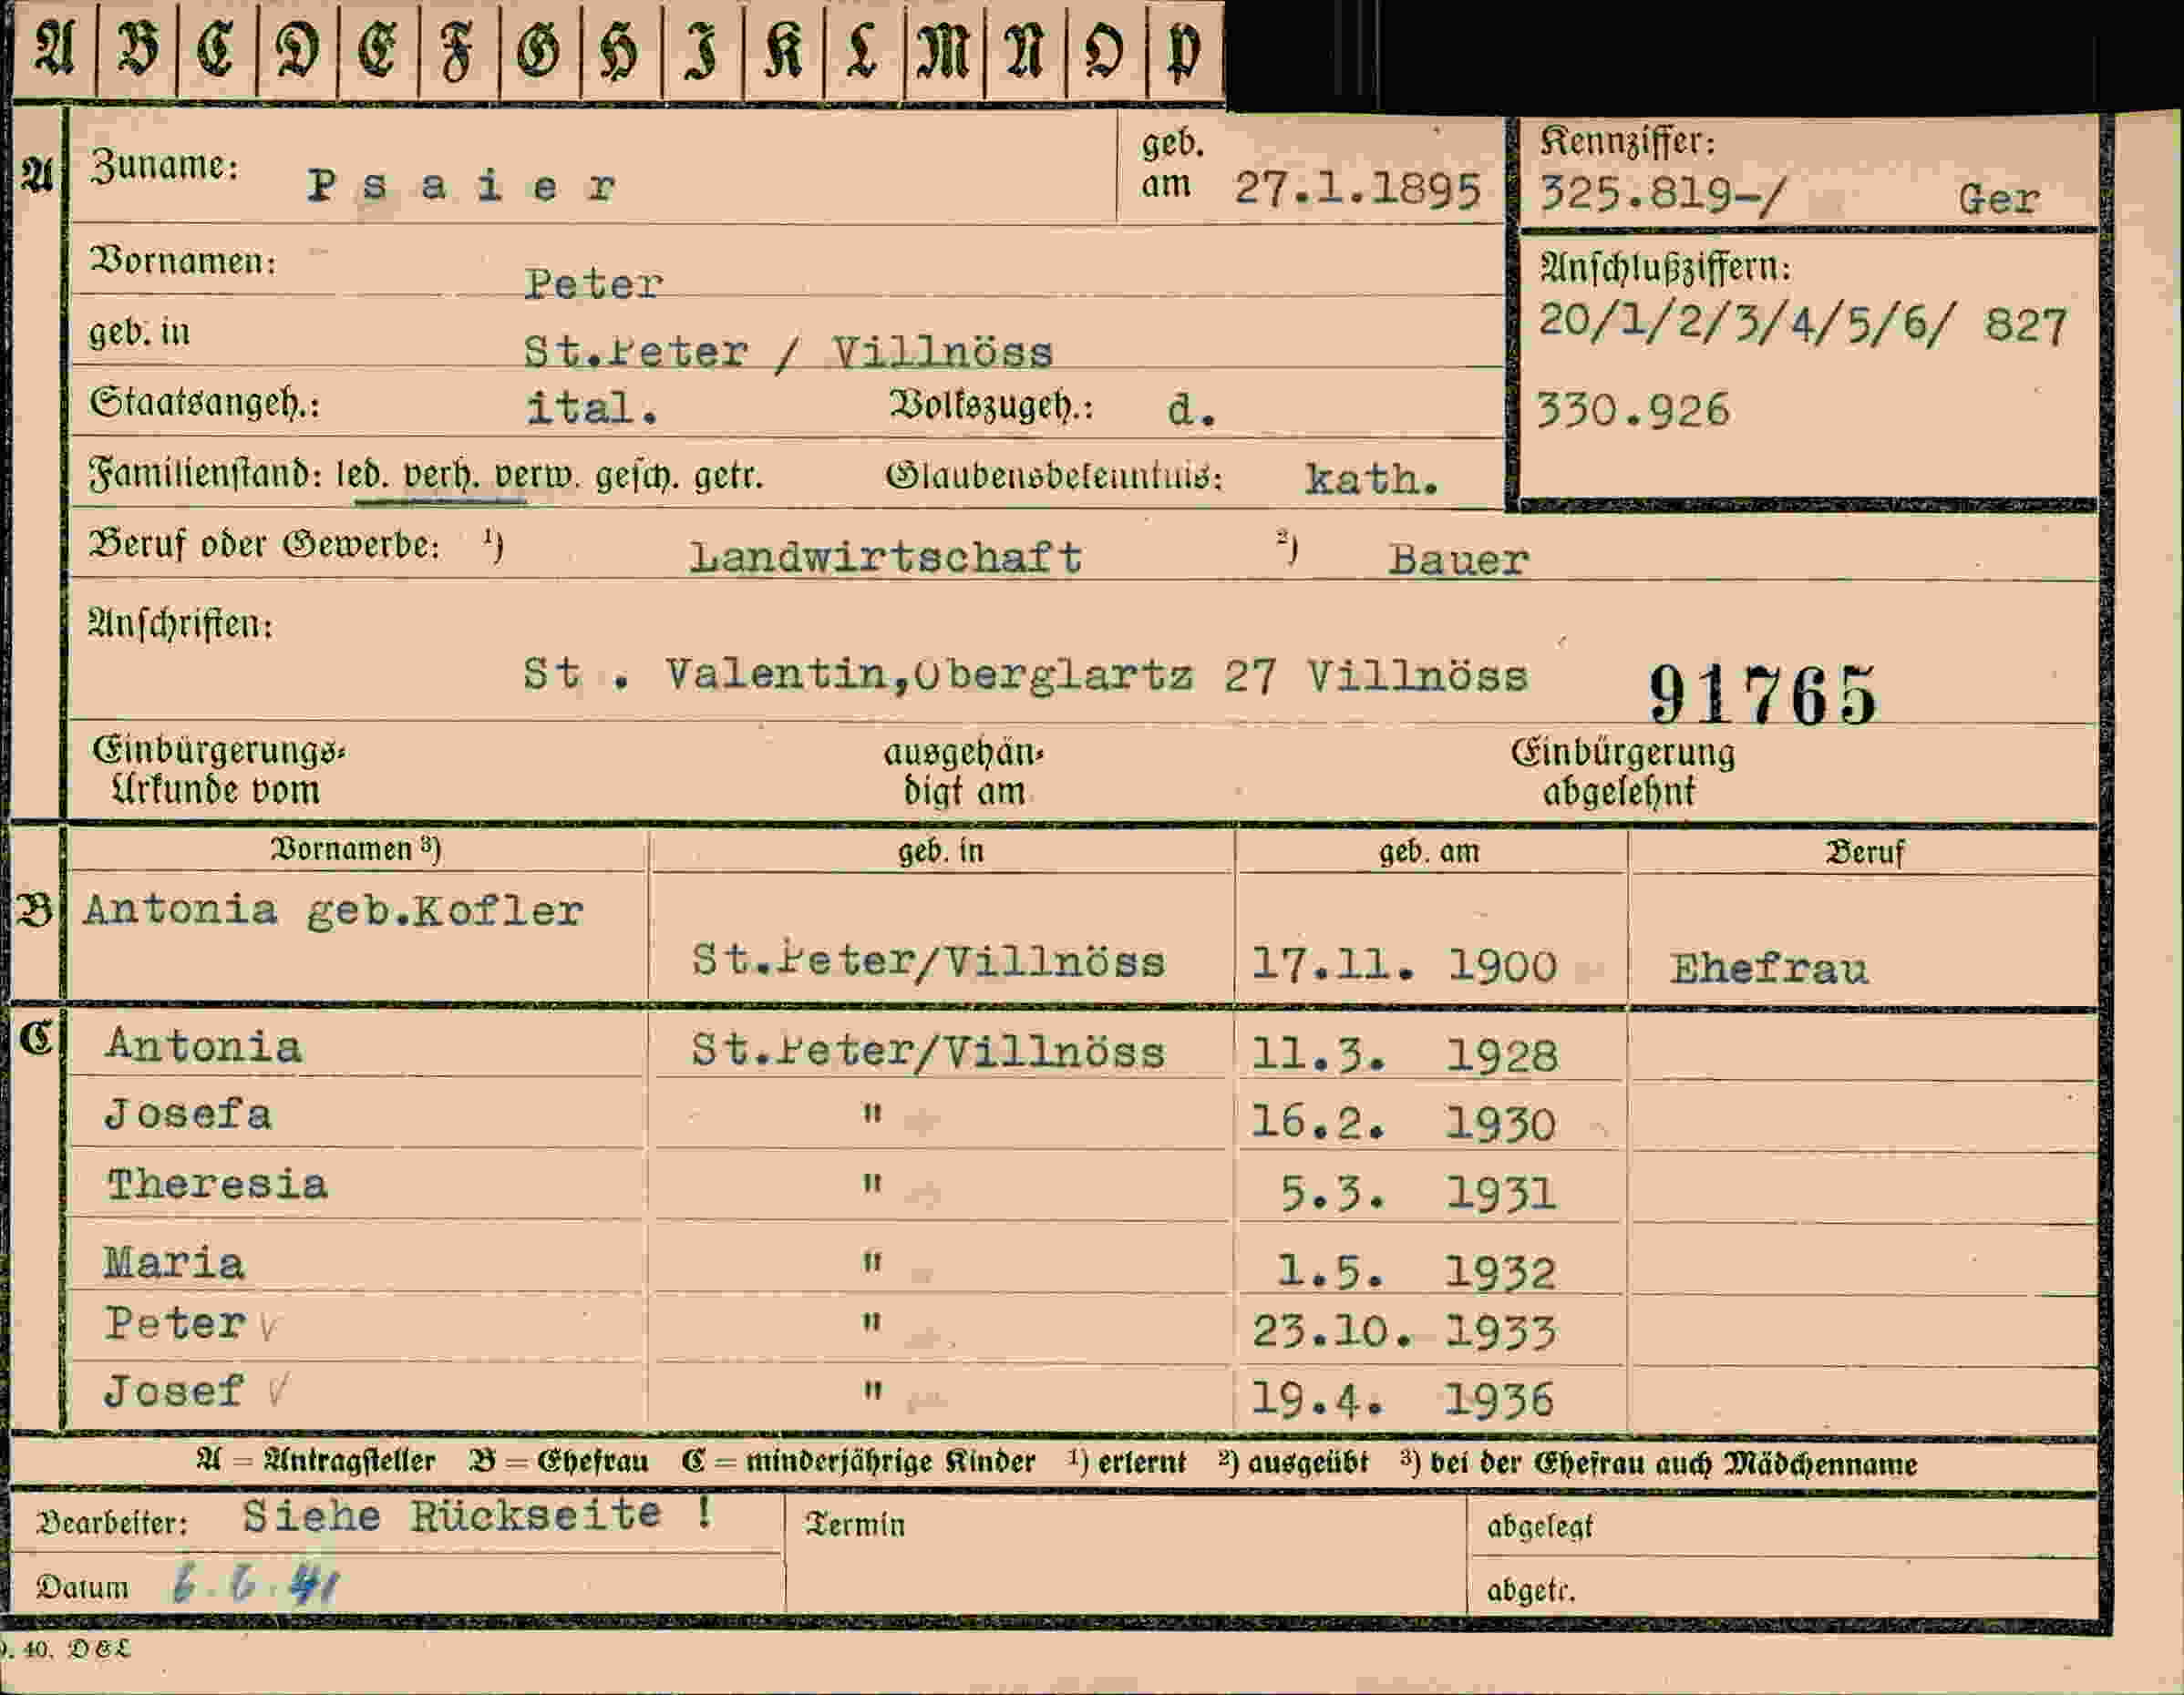Image resolution: width=2184 pixels, height=1695 pixels.
Task: Click the birth date 5.3. 1931
Action: [x=1418, y=1193]
